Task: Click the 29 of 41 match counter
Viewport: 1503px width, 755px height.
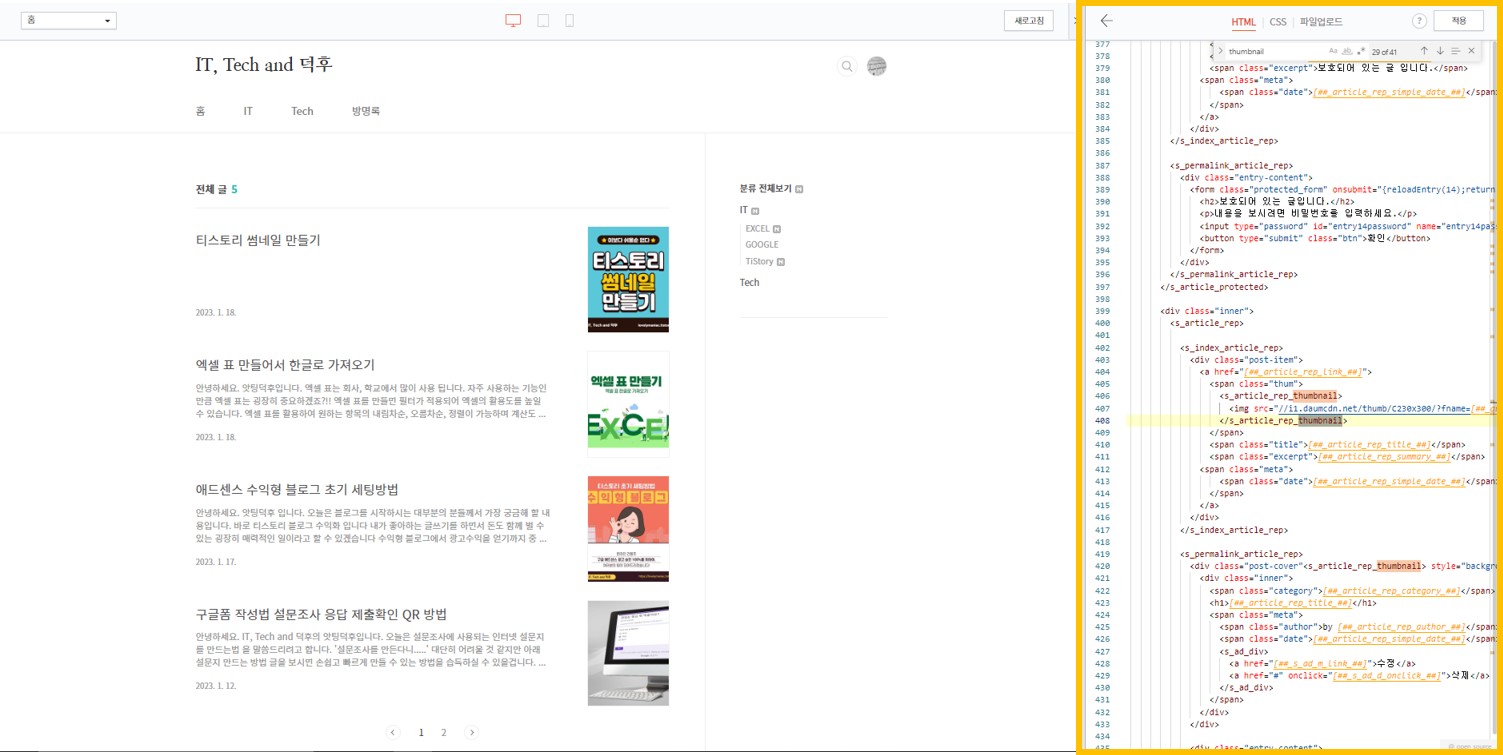Action: (1386, 51)
